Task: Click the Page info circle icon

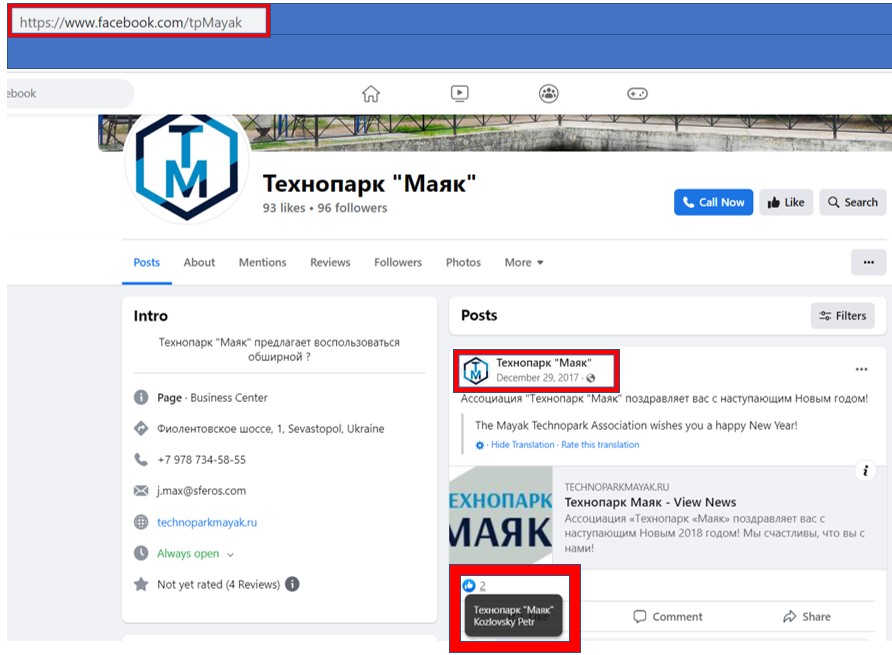Action: 141,397
